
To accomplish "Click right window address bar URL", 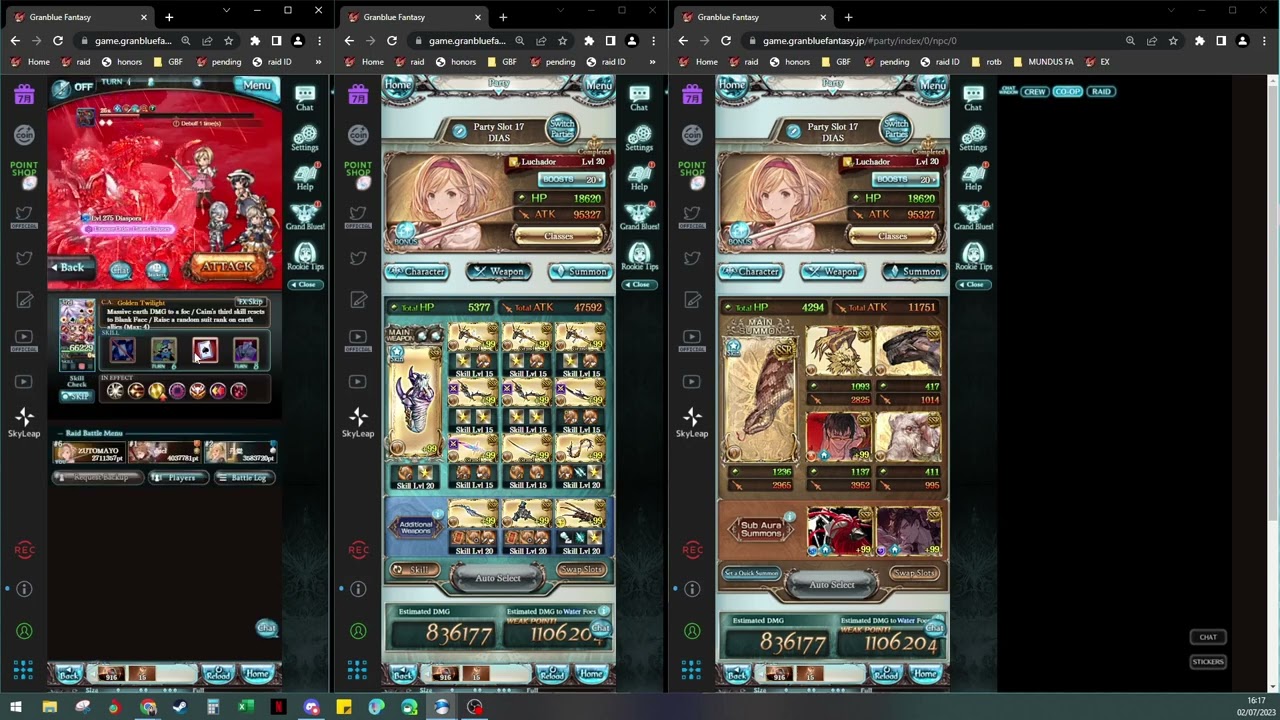I will (860, 41).
